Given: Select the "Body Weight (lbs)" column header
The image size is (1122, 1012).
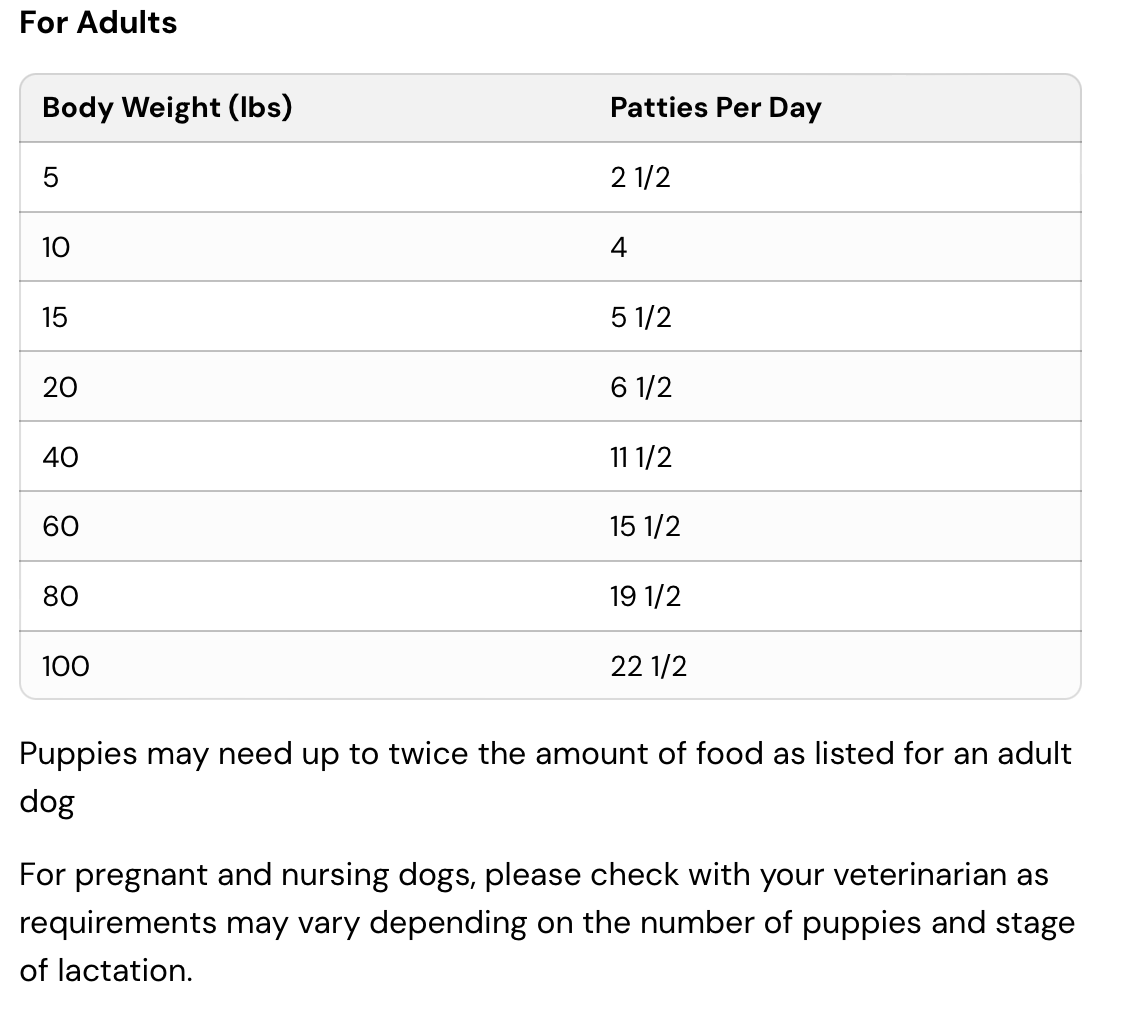Looking at the screenshot, I should [x=167, y=107].
